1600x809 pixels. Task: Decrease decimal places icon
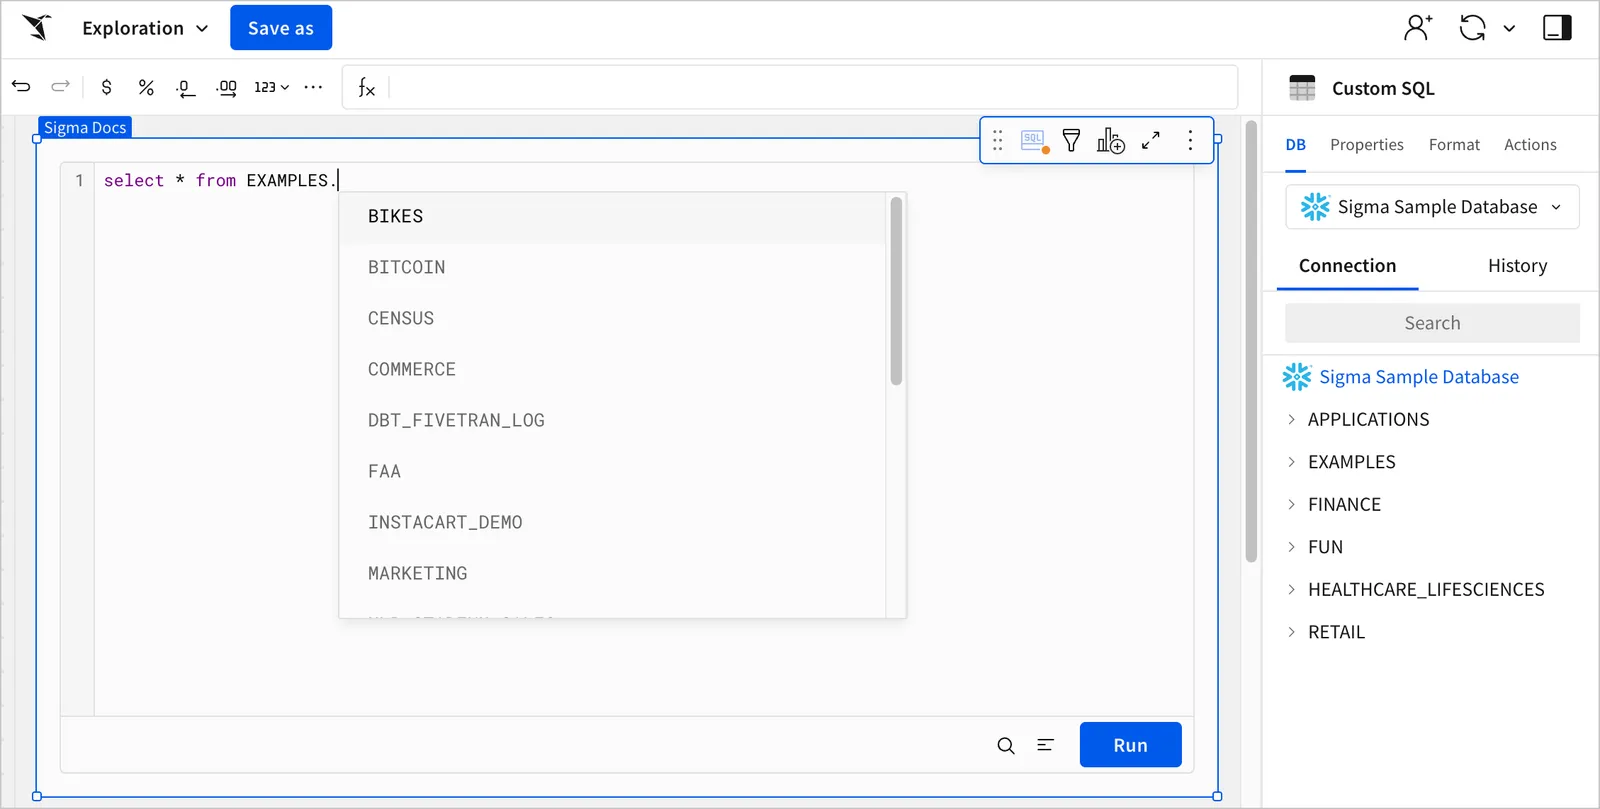tap(185, 88)
